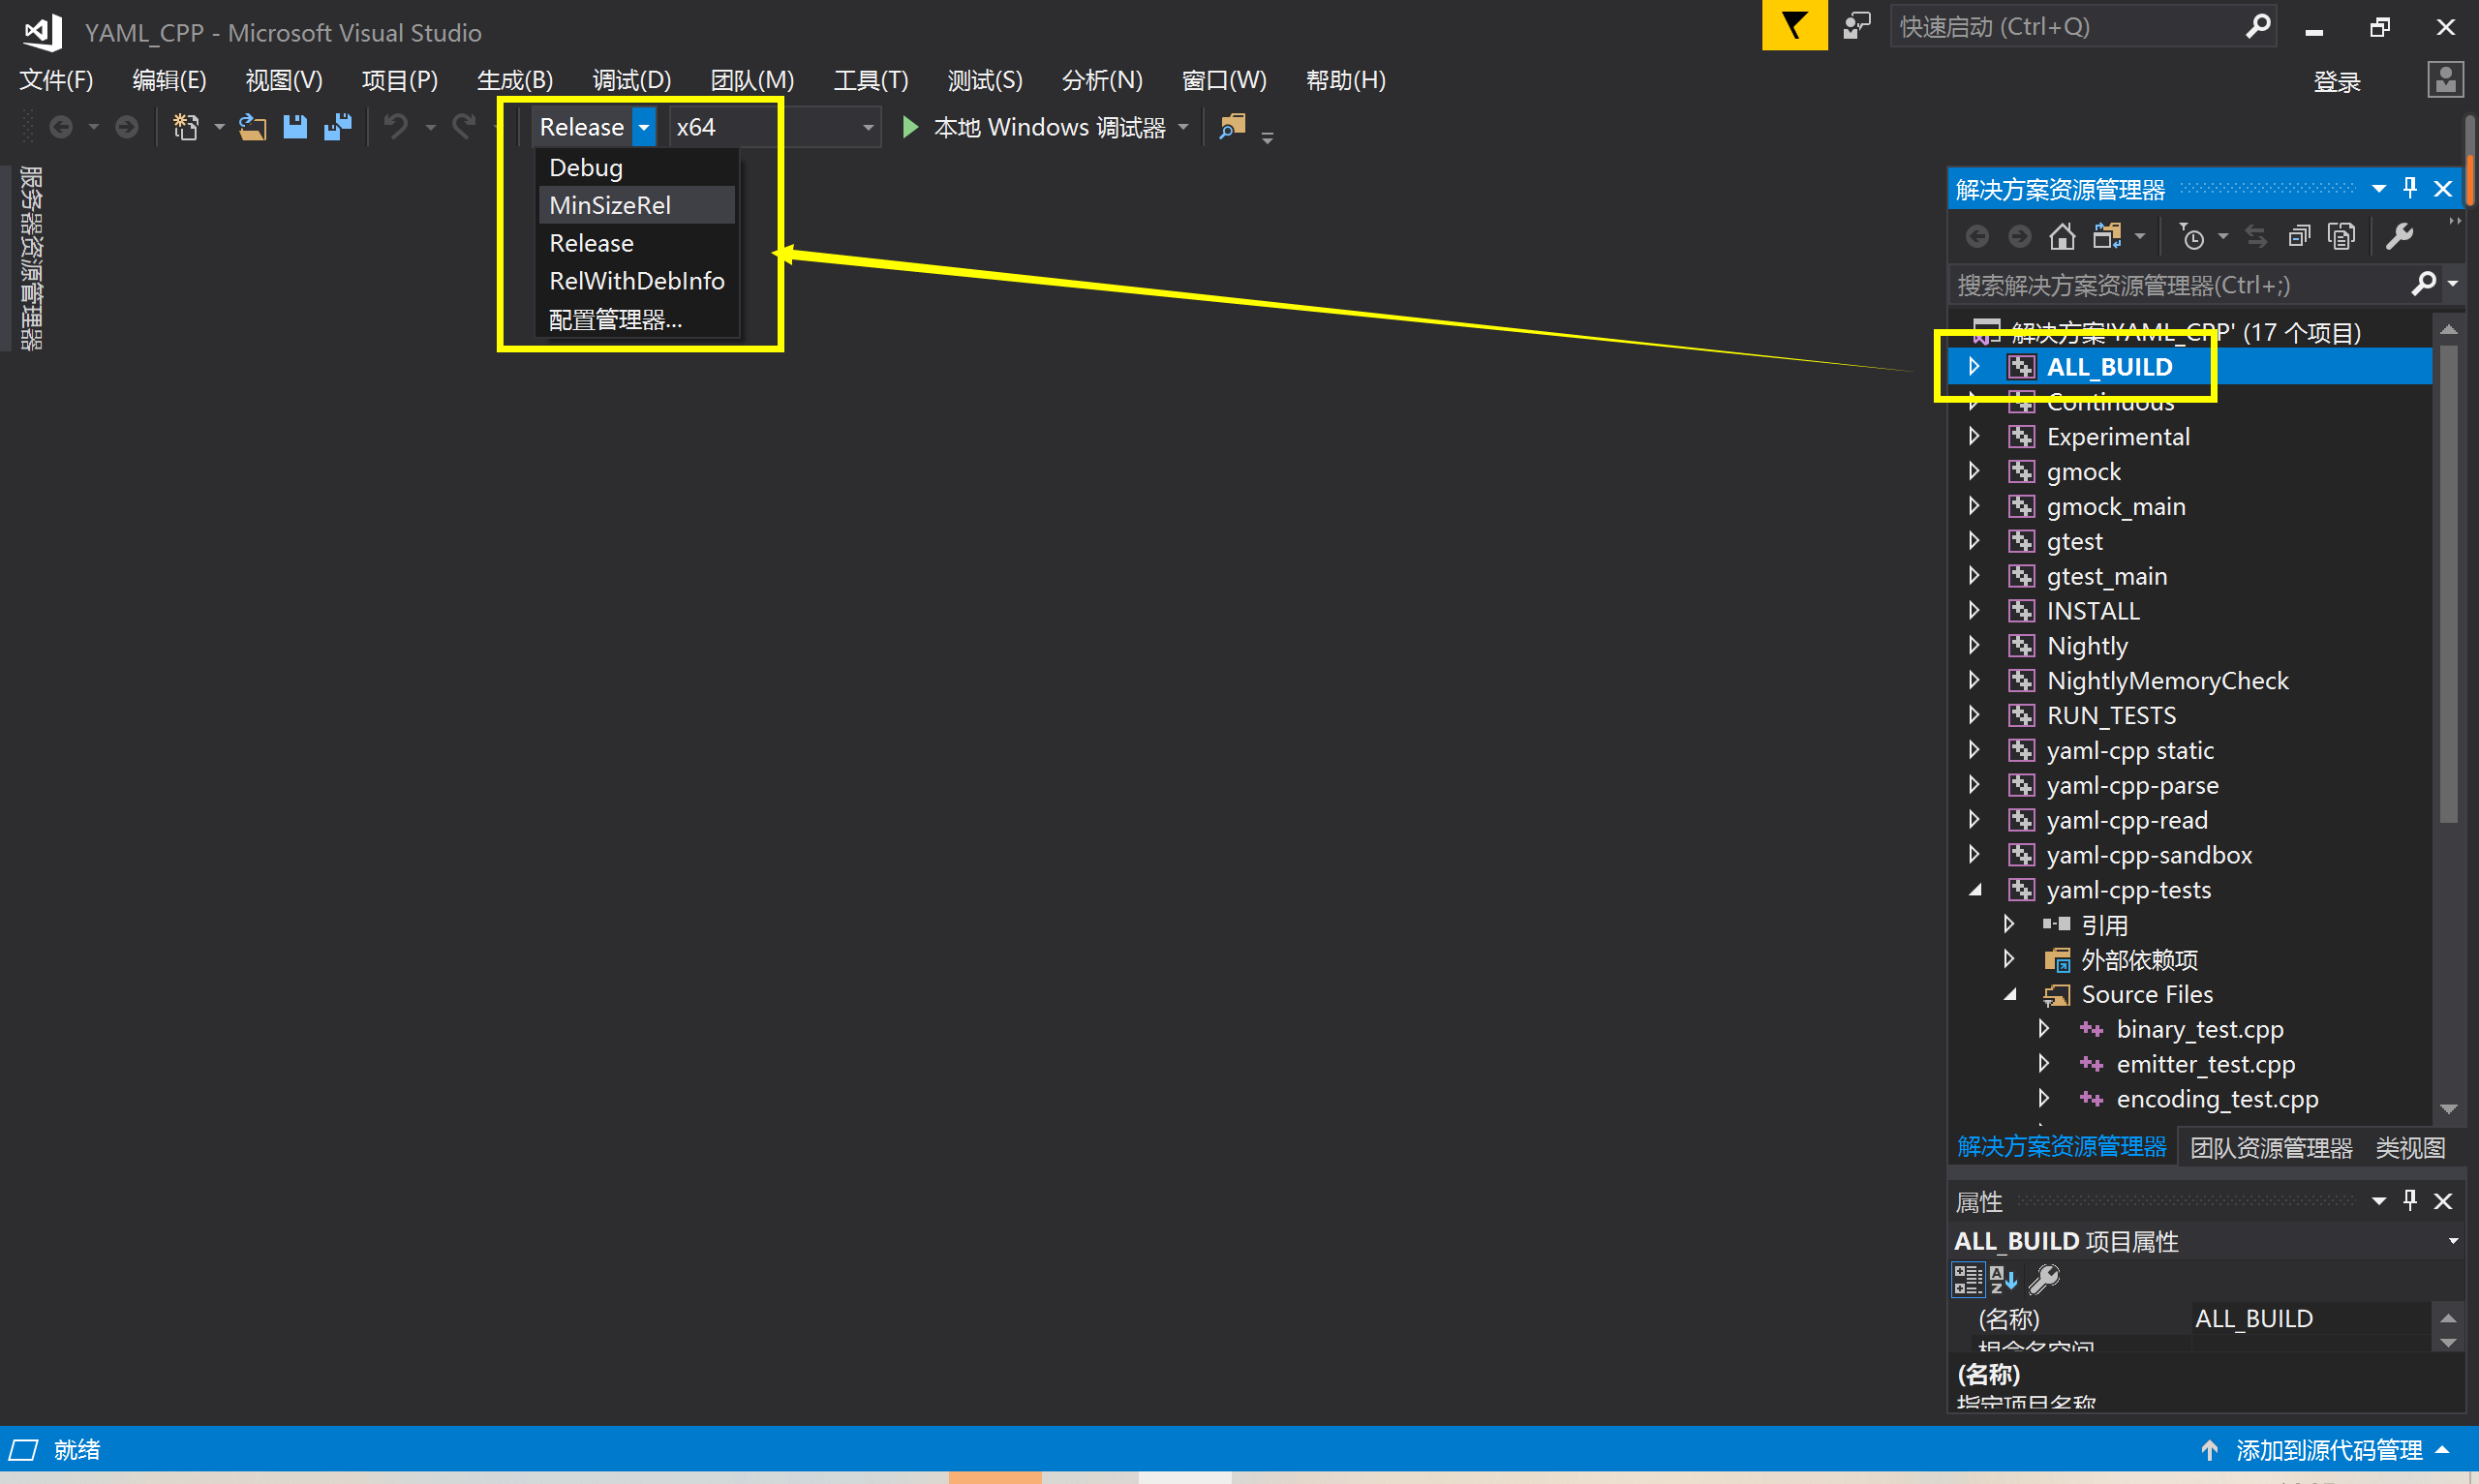
Task: Click the Pending Changes Filter icon
Action: click(x=2195, y=236)
